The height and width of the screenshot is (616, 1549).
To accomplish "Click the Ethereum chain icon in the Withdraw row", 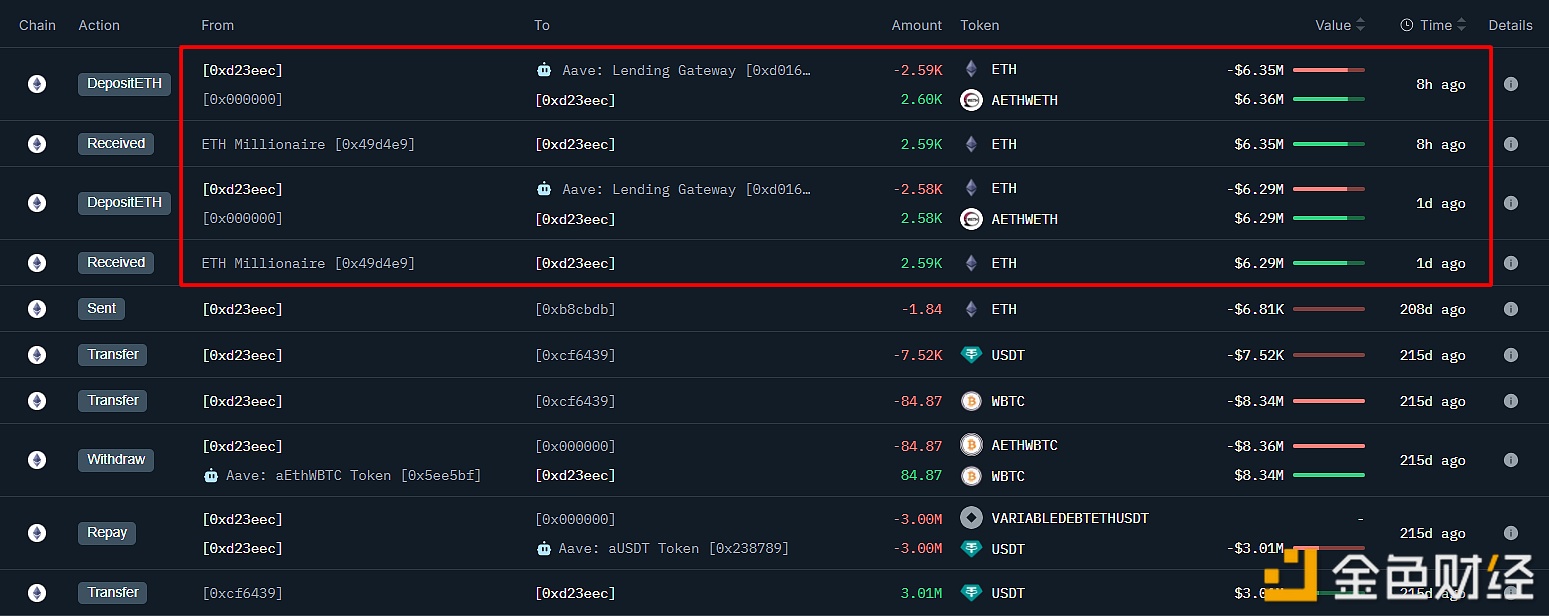I will pos(37,460).
